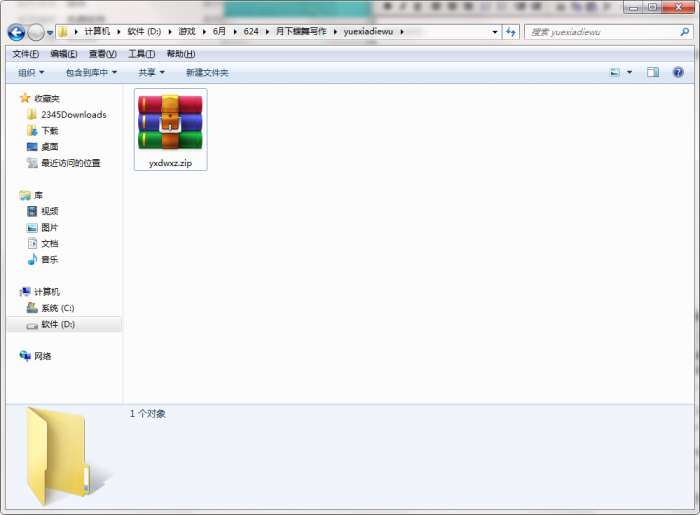Open the 组织 dropdown in toolbar
700x515 pixels.
pos(31,72)
